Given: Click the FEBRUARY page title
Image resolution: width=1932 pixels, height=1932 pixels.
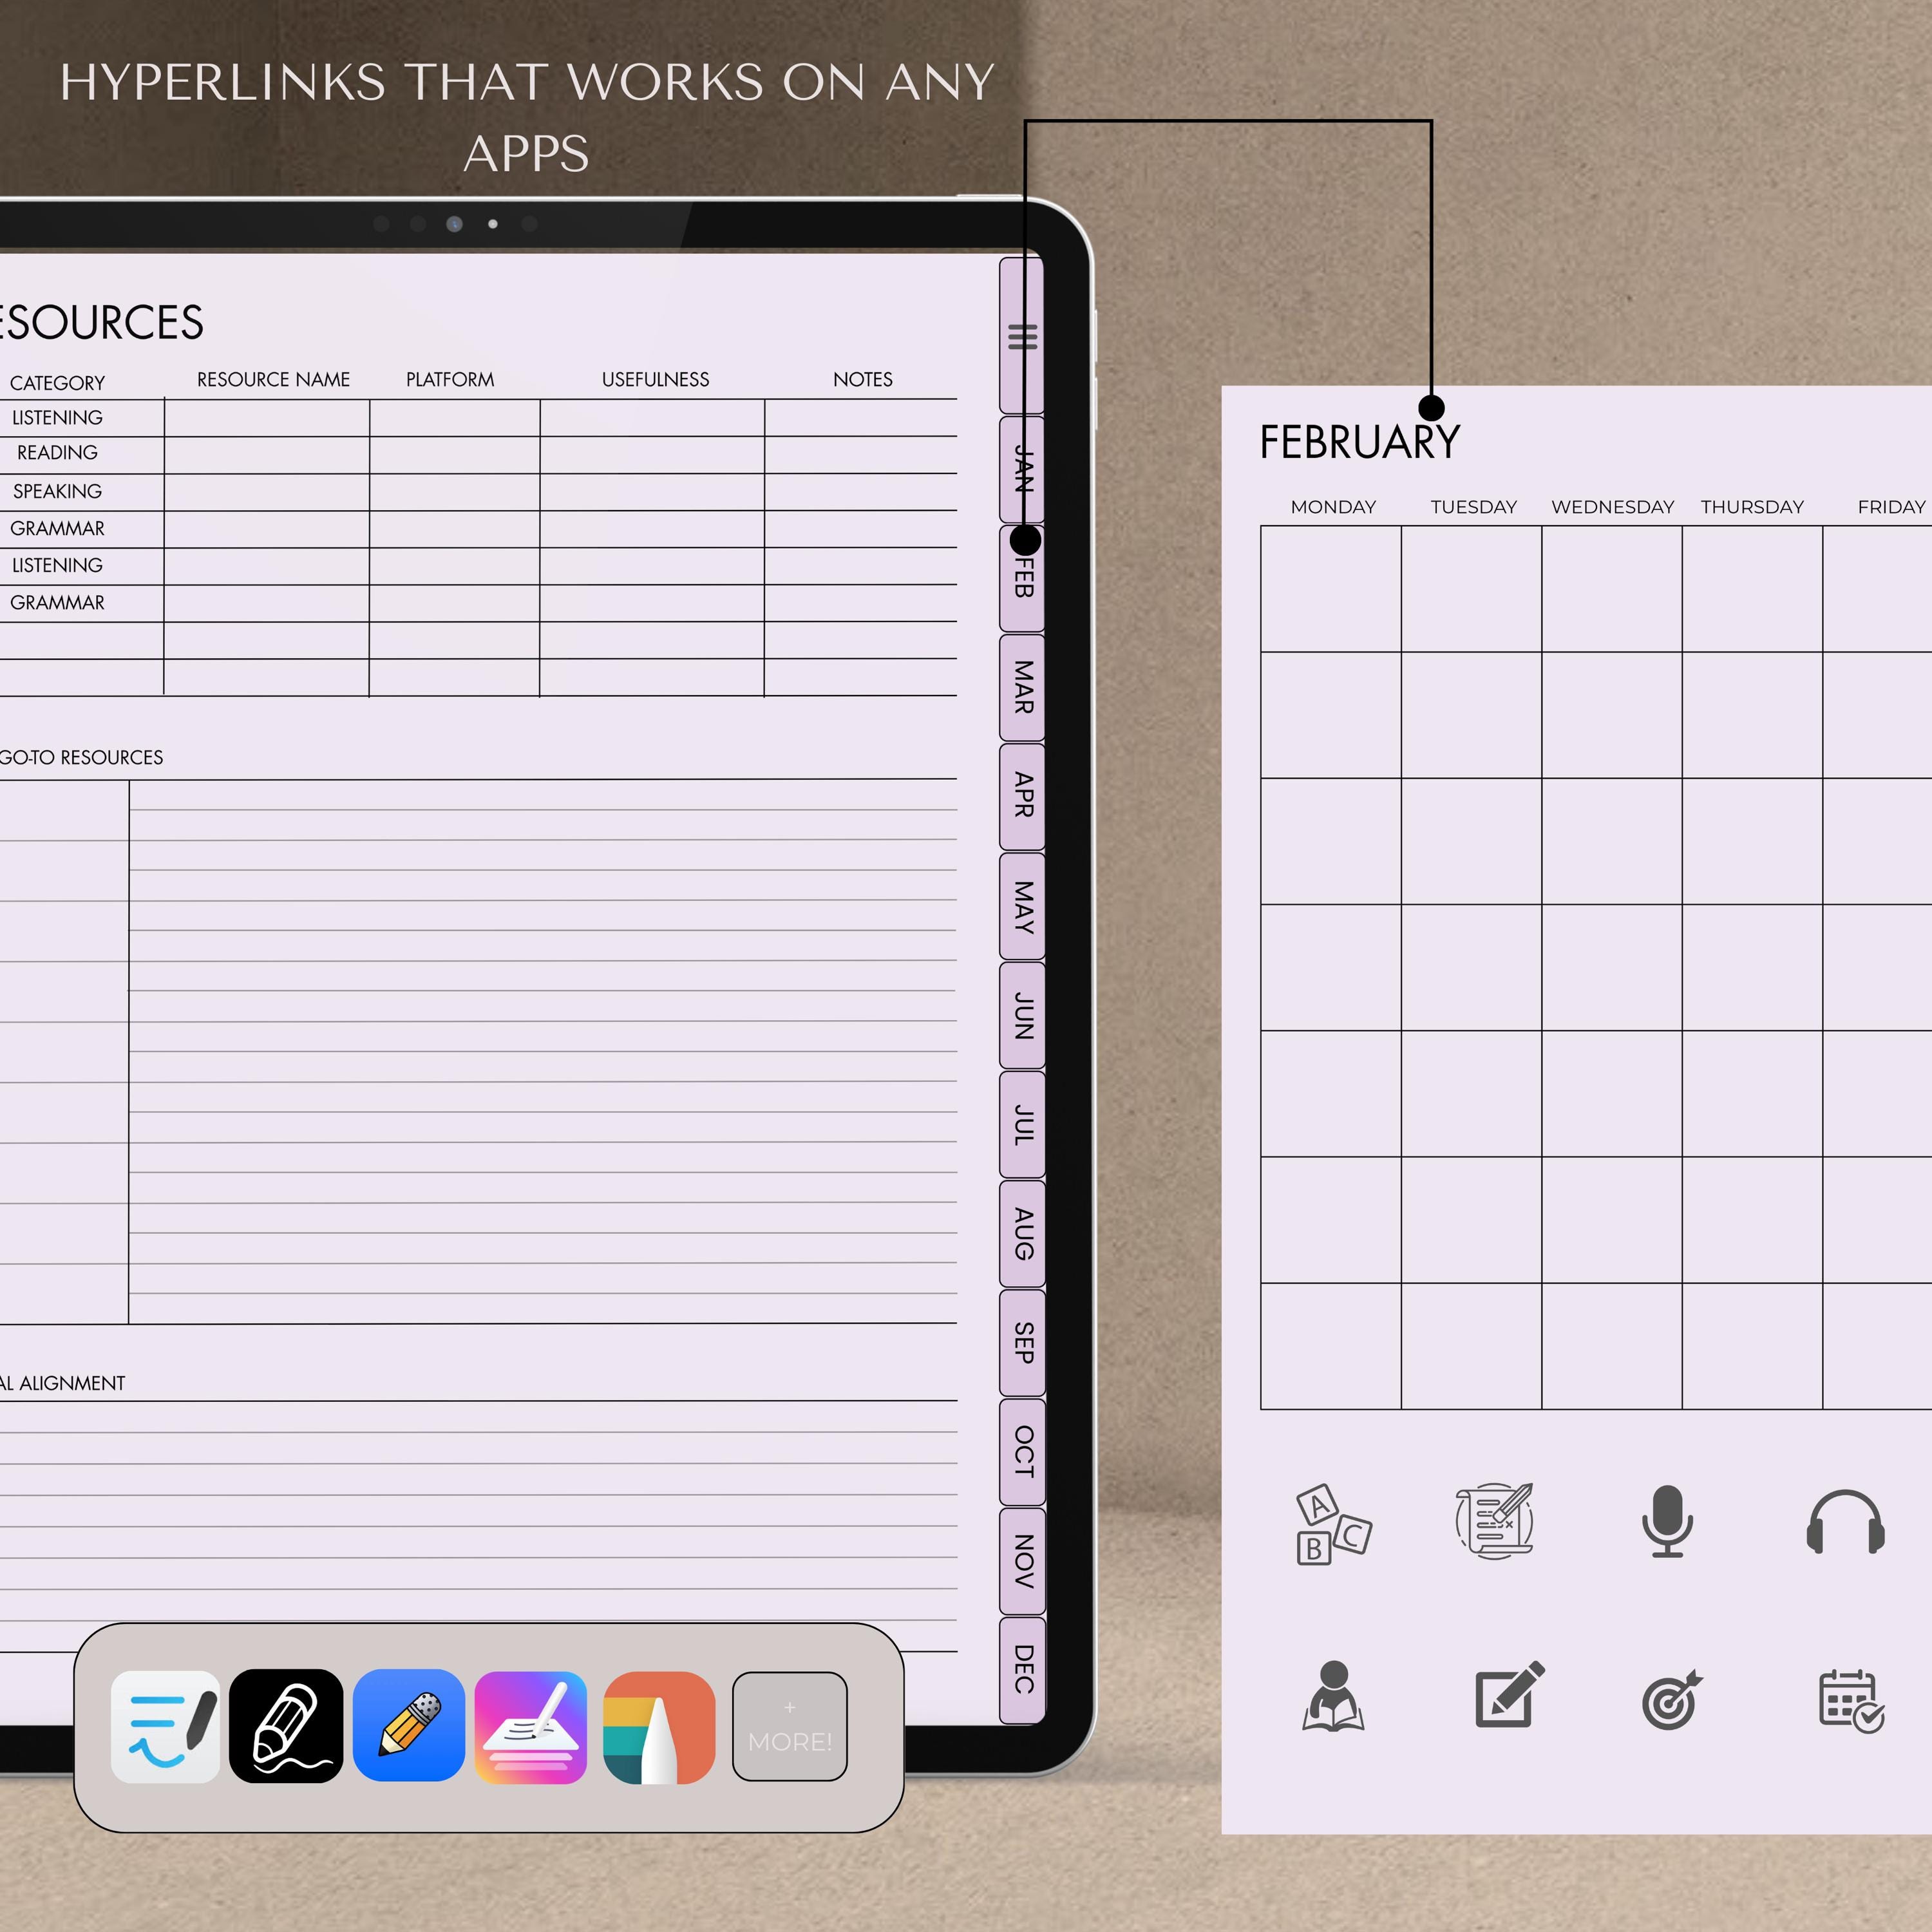Looking at the screenshot, I should click(1359, 442).
